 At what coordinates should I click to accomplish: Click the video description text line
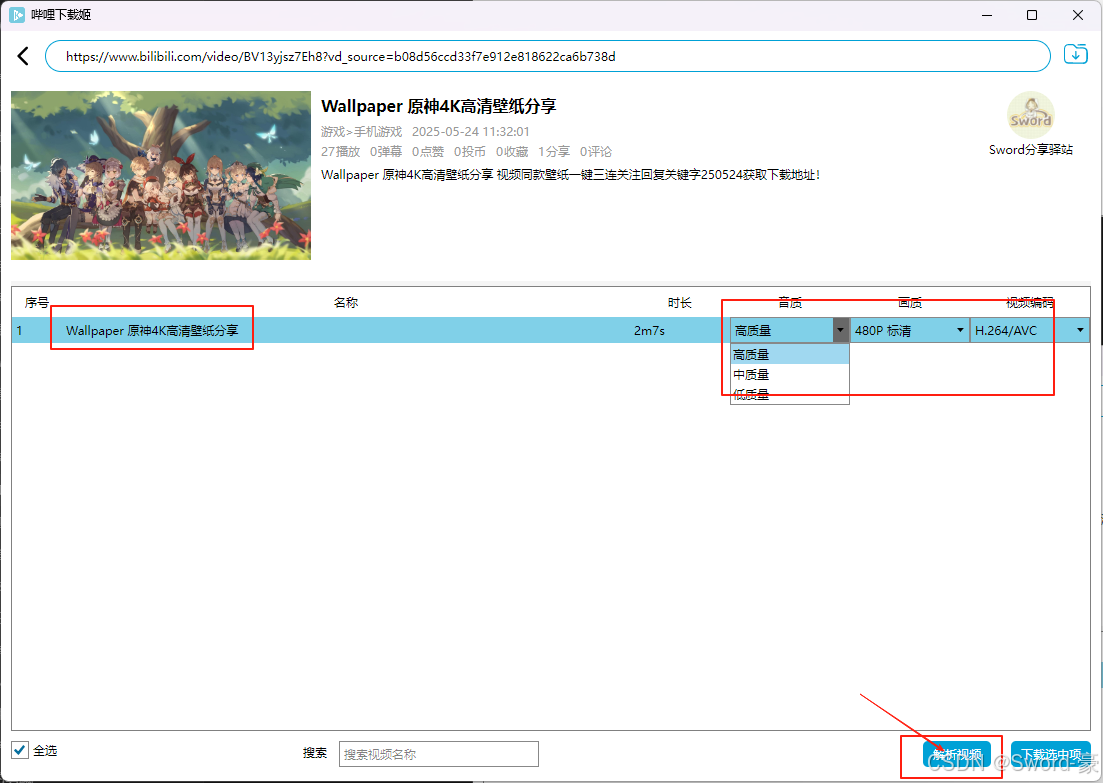click(x=570, y=174)
